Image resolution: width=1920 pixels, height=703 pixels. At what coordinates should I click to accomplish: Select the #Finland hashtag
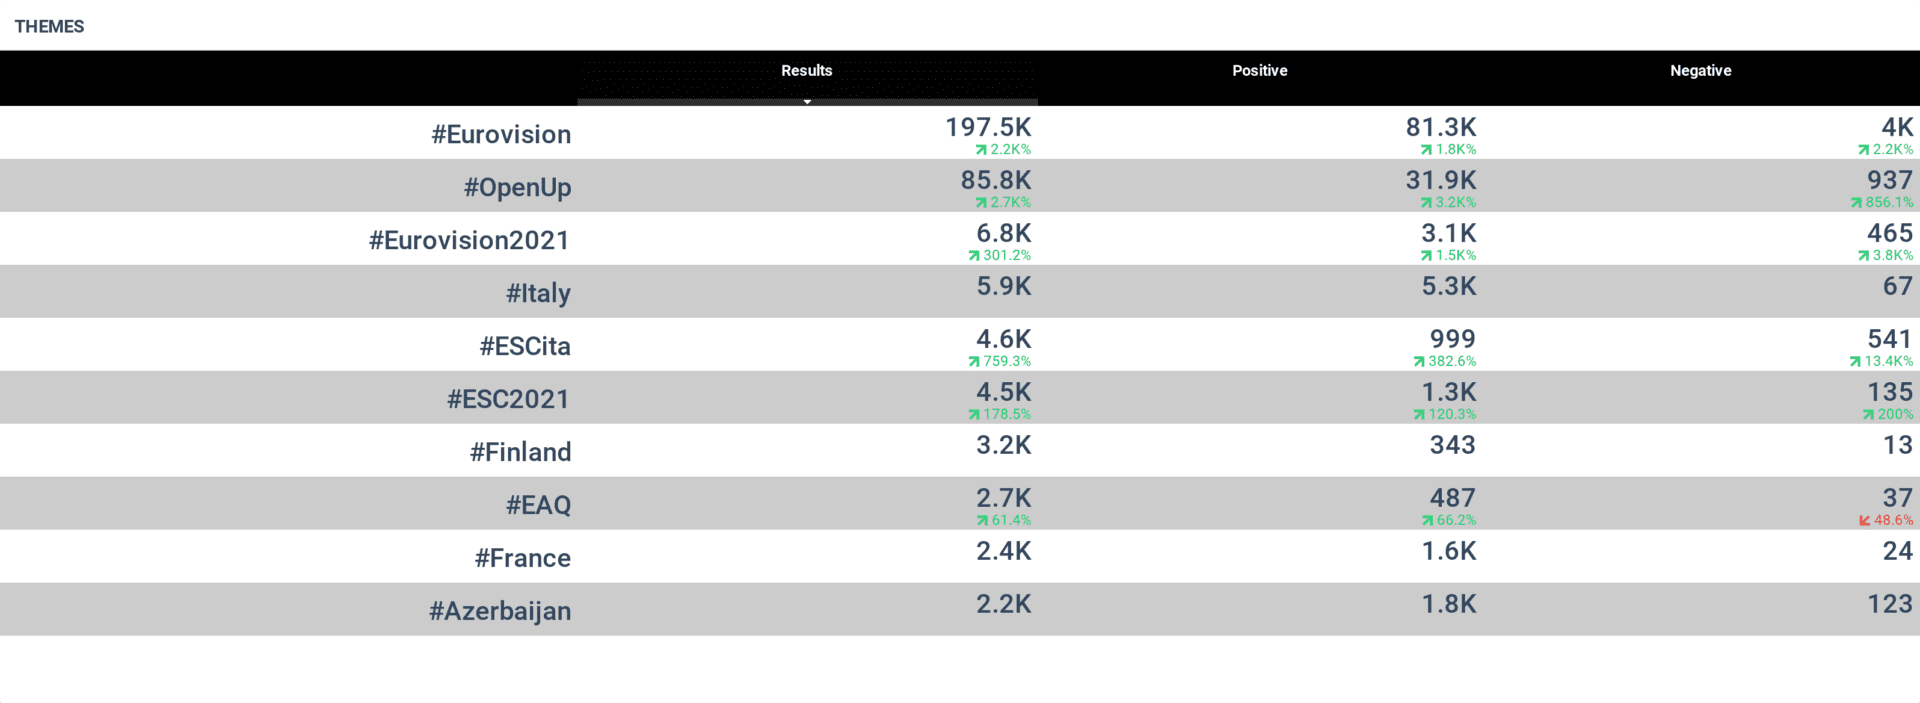click(x=520, y=452)
